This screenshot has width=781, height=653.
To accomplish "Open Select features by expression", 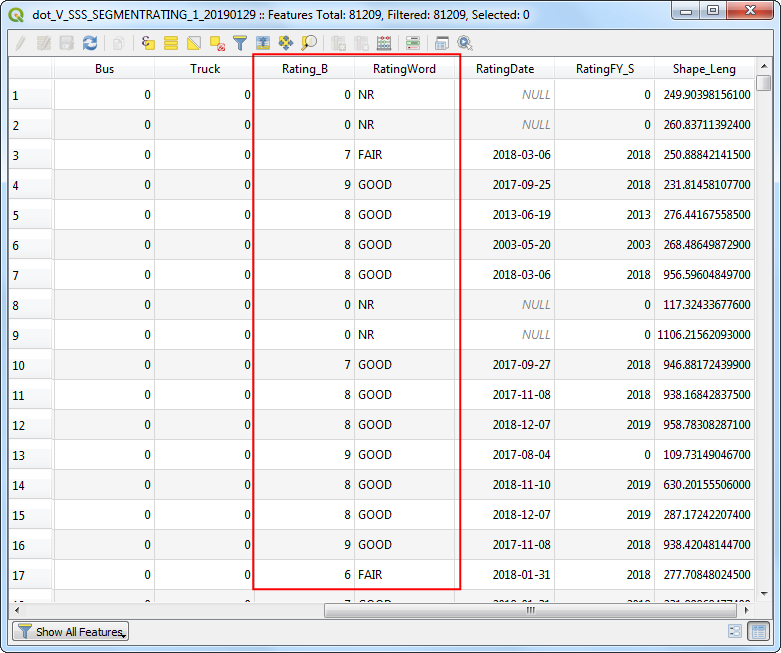I will tap(148, 43).
